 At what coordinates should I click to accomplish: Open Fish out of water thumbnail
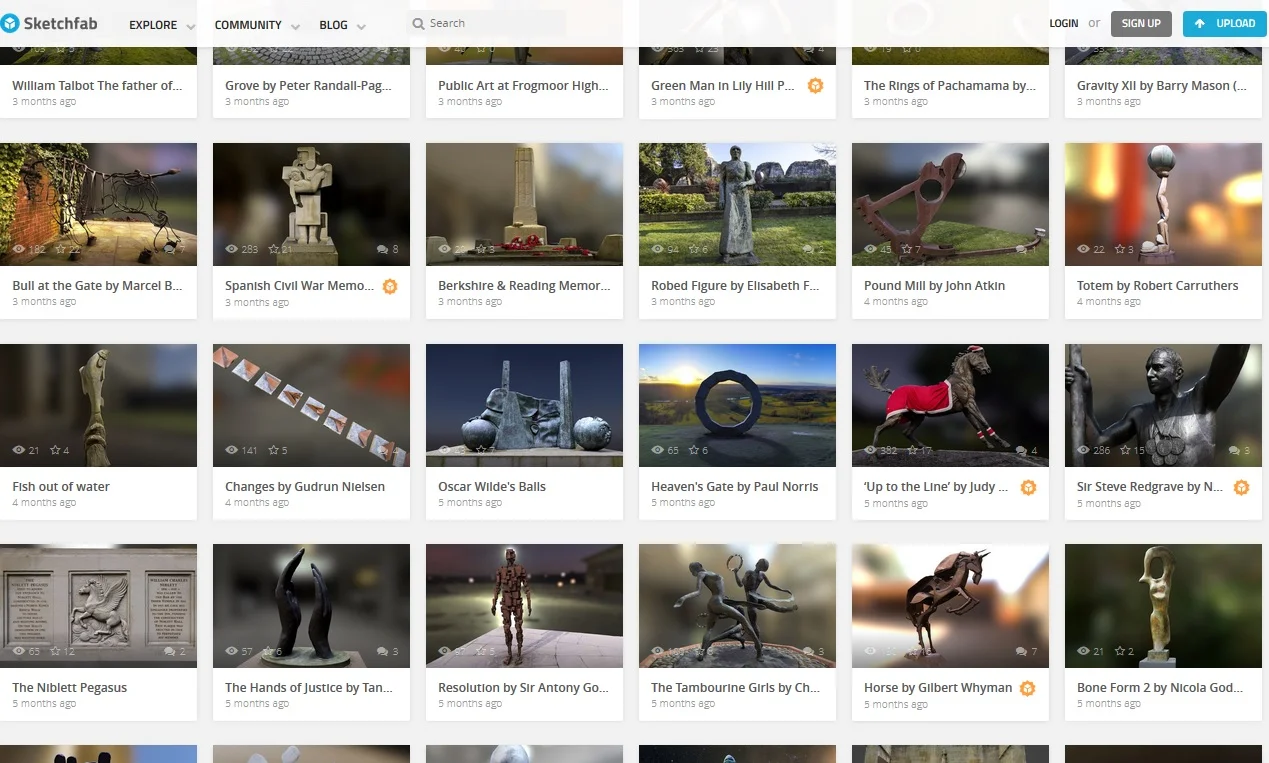pyautogui.click(x=98, y=405)
